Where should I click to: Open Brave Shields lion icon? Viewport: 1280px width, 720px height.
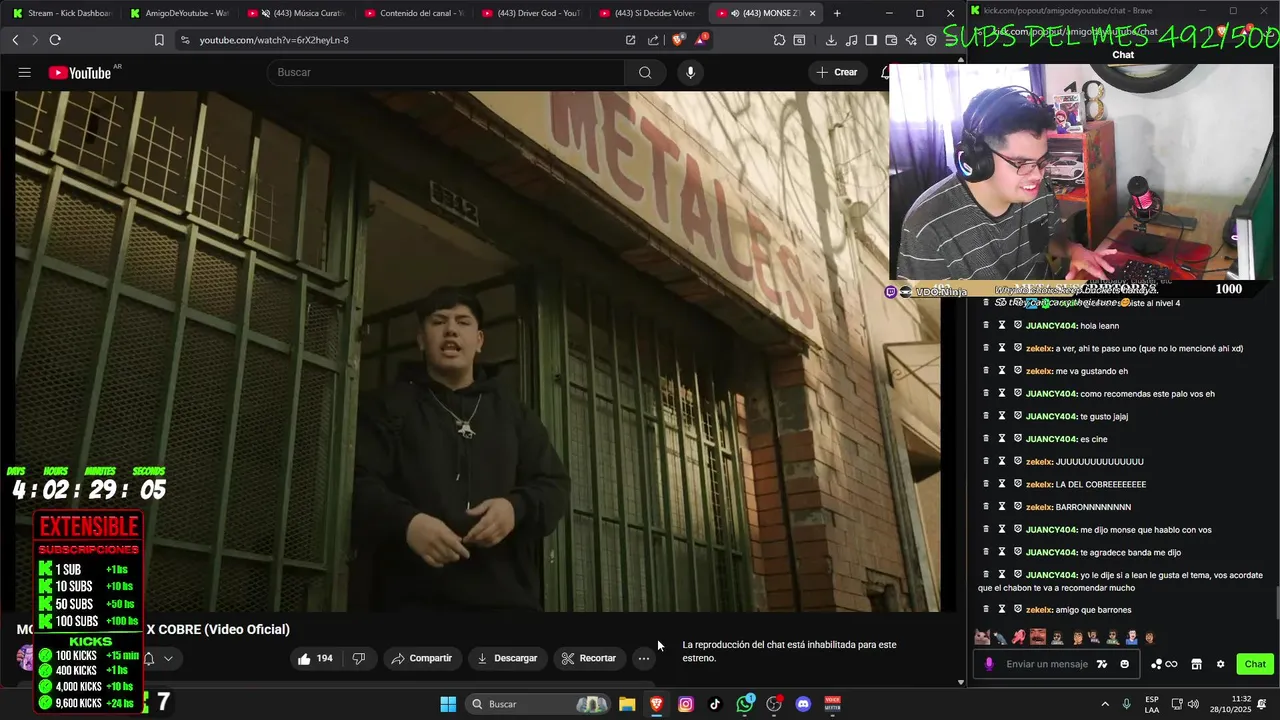tap(678, 40)
